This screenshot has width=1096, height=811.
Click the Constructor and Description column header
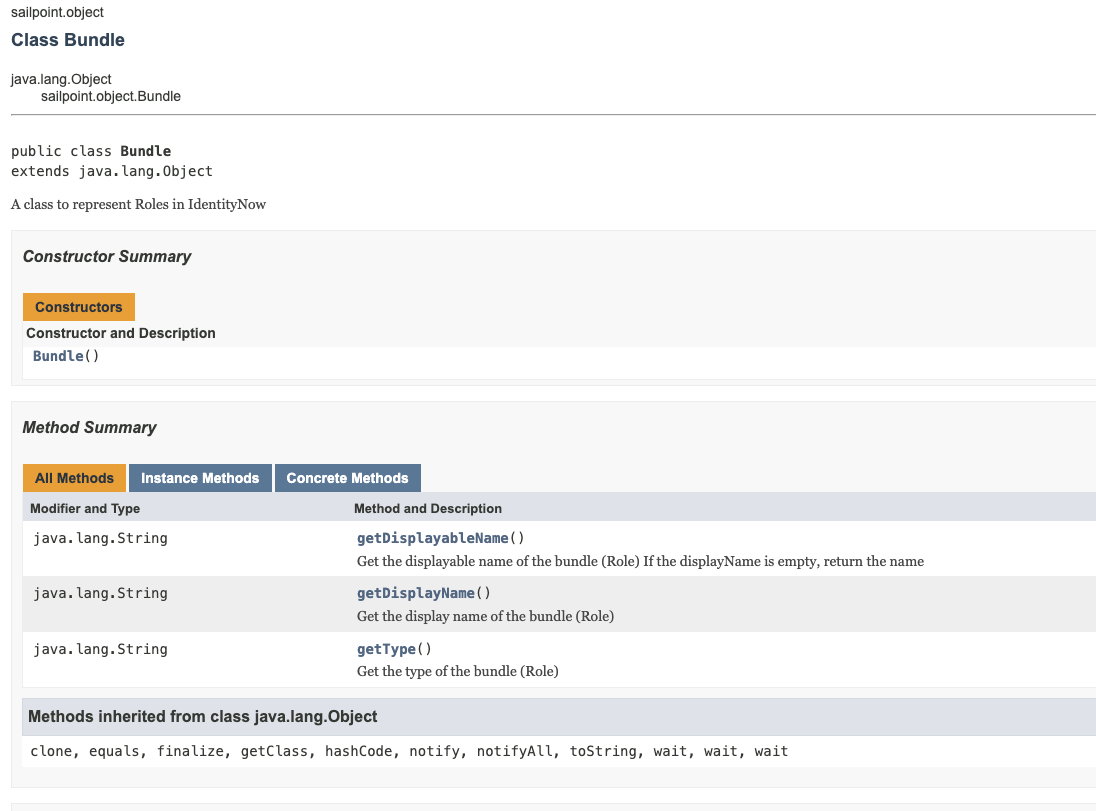[121, 333]
